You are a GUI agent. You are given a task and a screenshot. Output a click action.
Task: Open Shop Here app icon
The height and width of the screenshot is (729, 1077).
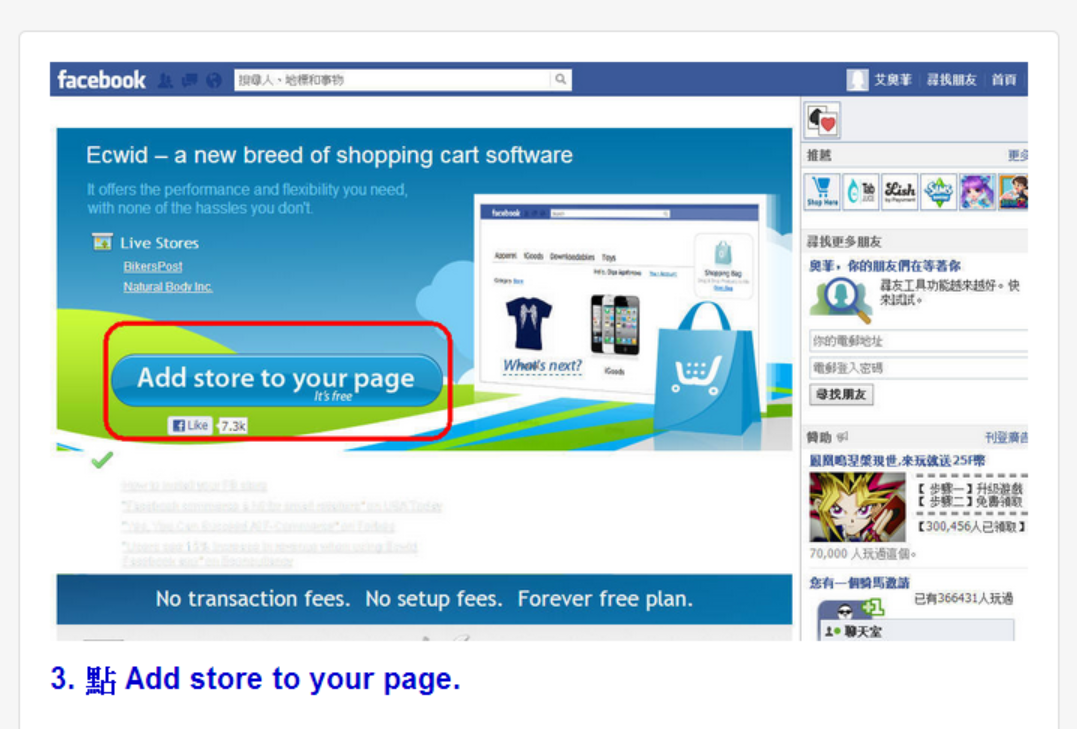[x=822, y=192]
